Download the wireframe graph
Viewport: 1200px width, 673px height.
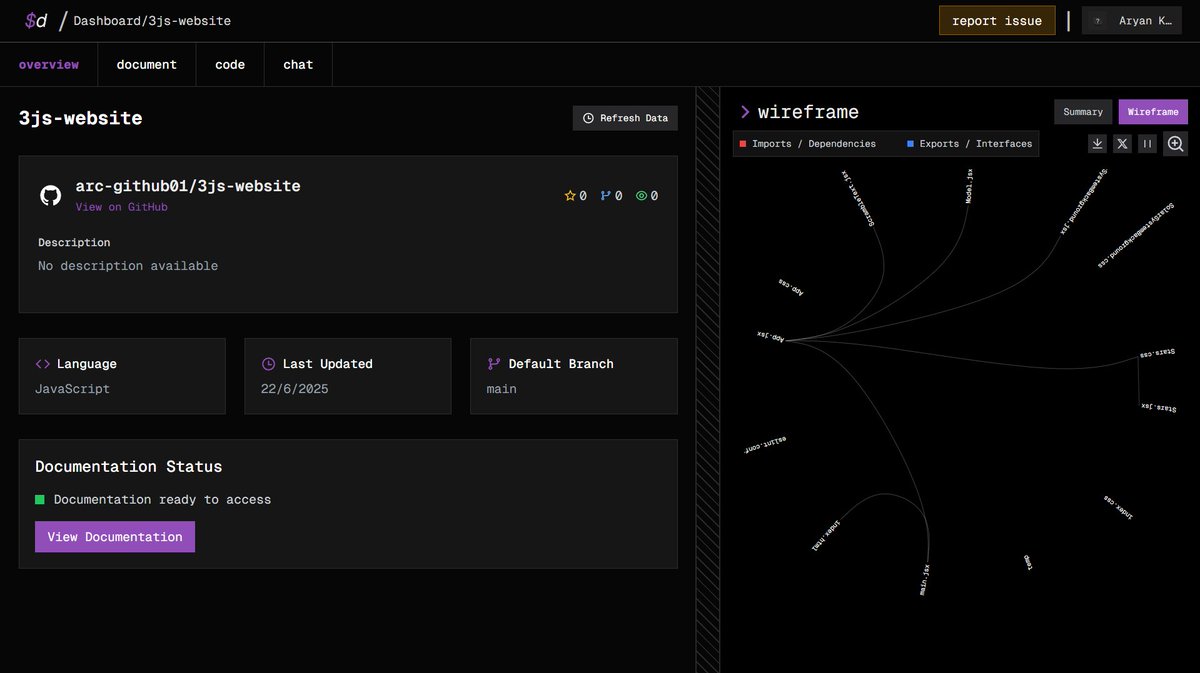[x=1097, y=144]
